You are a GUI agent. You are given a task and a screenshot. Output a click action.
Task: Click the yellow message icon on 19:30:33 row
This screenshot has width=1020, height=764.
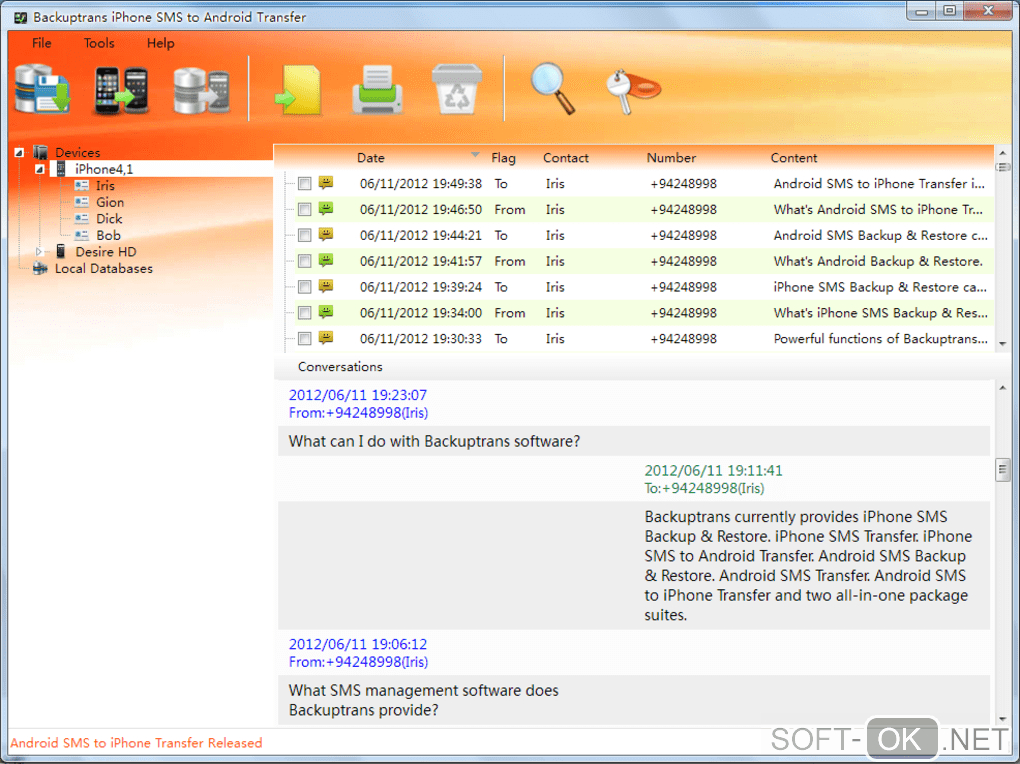pos(326,338)
